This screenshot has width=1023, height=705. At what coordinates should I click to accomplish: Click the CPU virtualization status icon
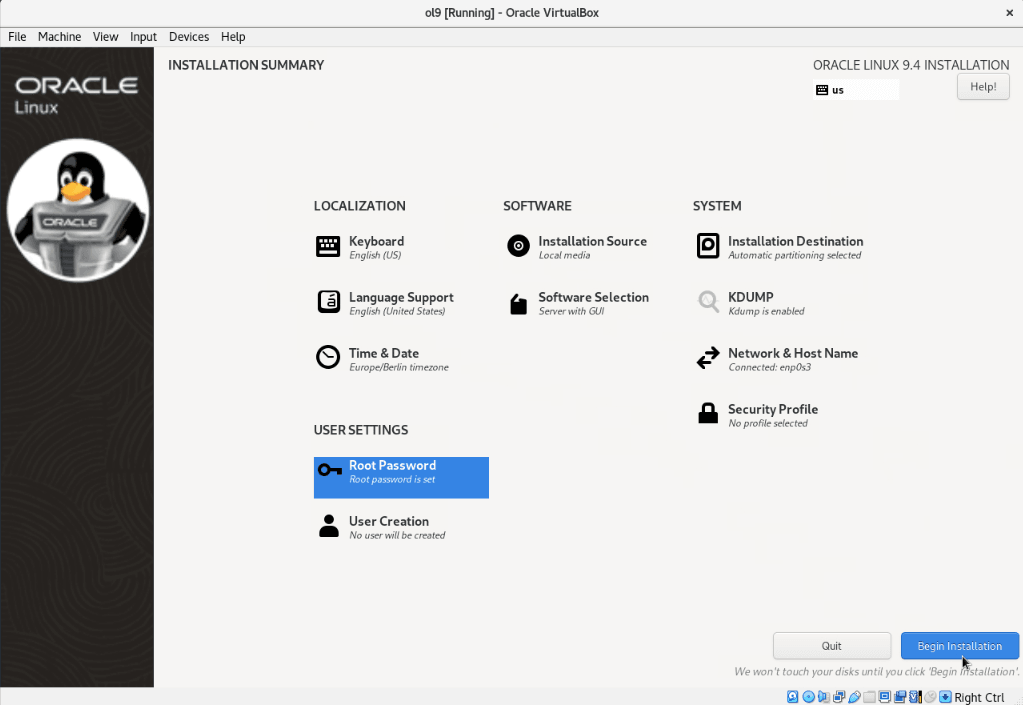[x=915, y=697]
